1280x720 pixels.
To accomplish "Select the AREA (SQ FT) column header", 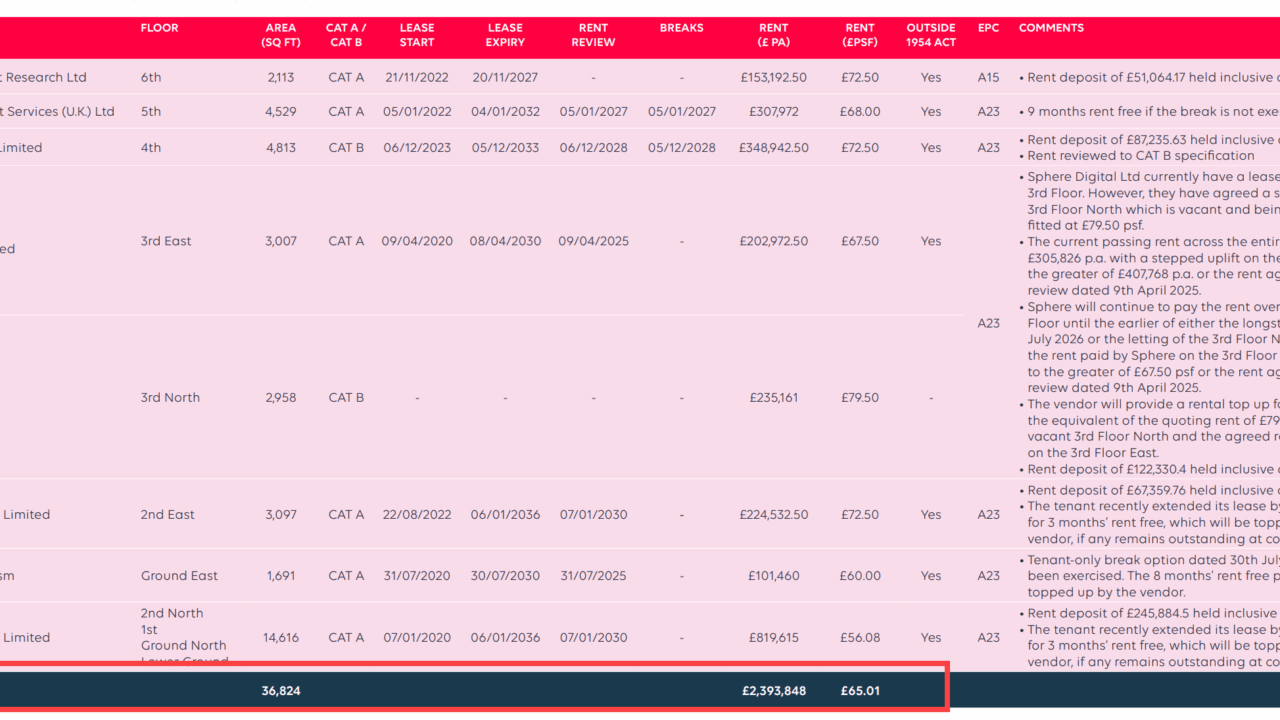I will (281, 35).
